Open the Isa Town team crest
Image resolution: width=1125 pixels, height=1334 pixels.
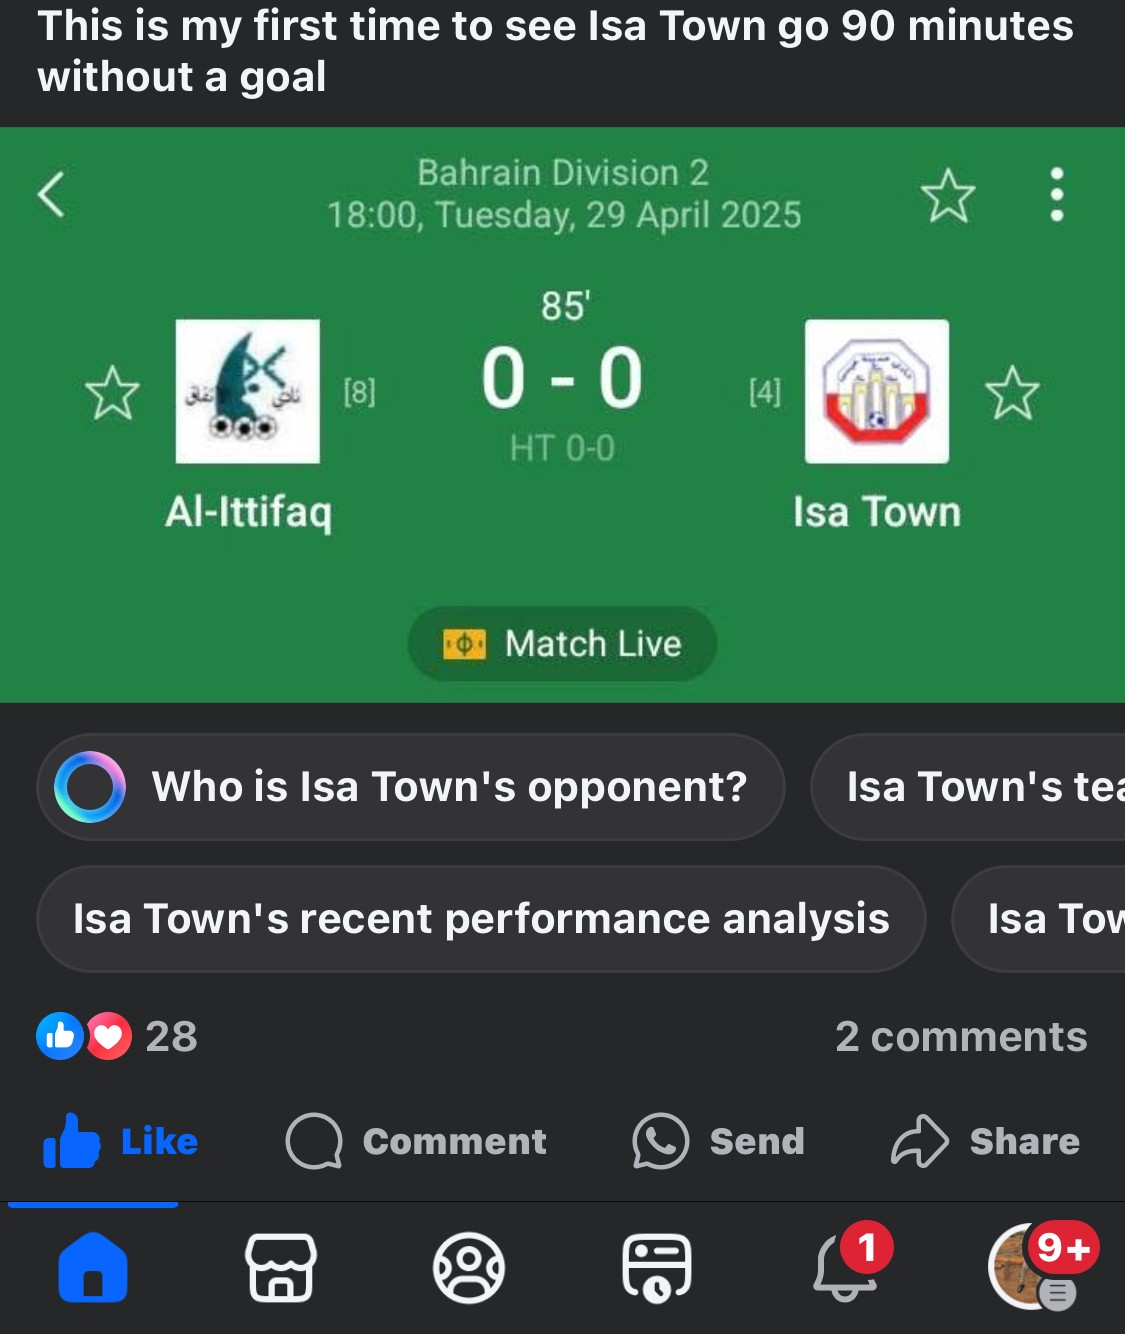[877, 391]
